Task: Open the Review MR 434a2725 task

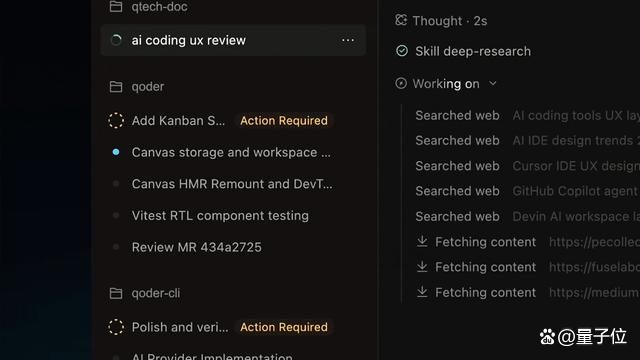Action: (x=196, y=247)
